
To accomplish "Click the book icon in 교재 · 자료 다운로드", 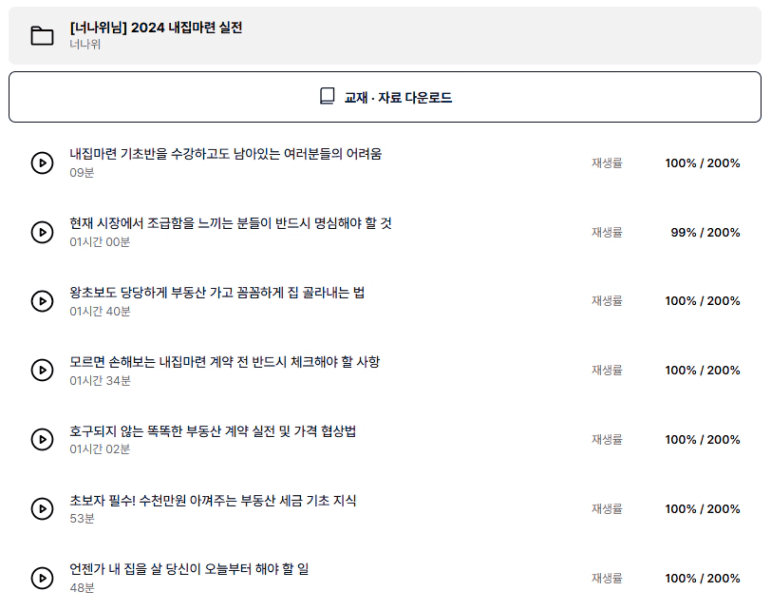I will click(x=327, y=96).
